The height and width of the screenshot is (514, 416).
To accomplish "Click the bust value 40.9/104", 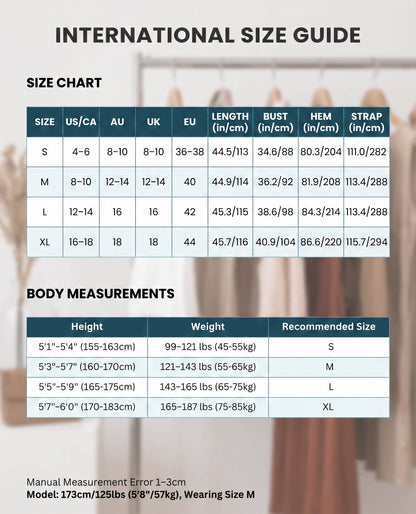I will click(x=275, y=242).
